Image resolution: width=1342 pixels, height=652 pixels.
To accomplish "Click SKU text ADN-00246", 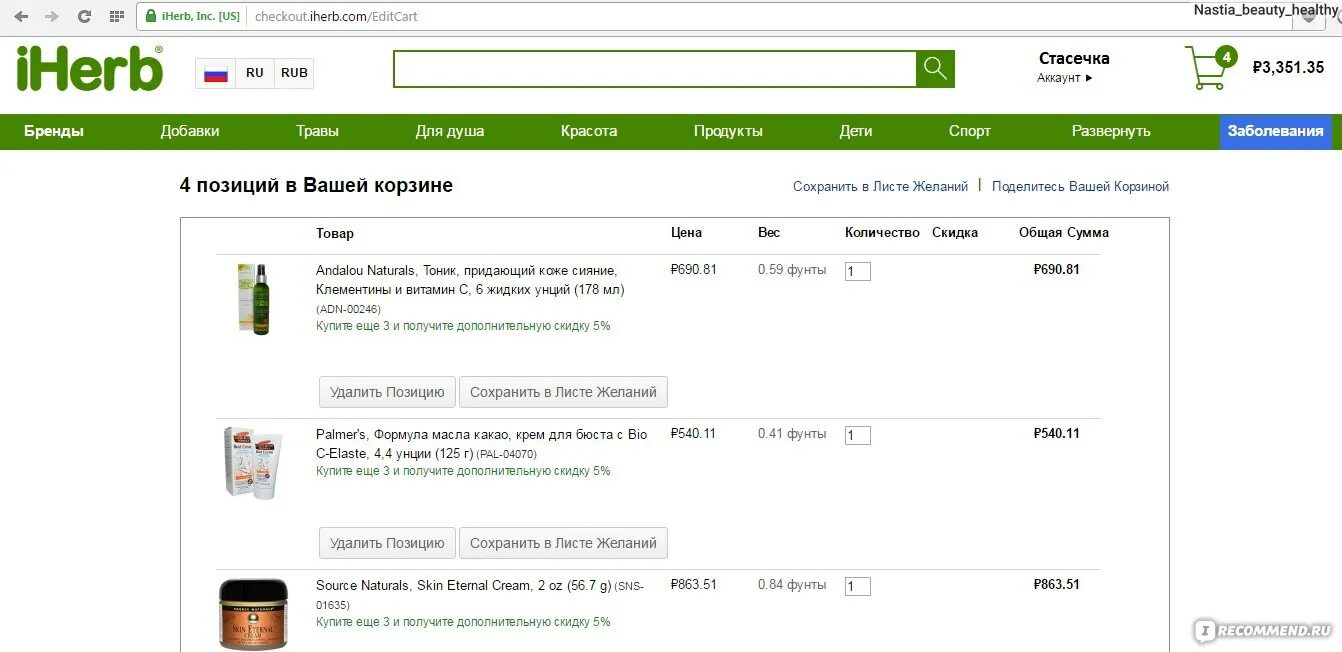I will (348, 309).
